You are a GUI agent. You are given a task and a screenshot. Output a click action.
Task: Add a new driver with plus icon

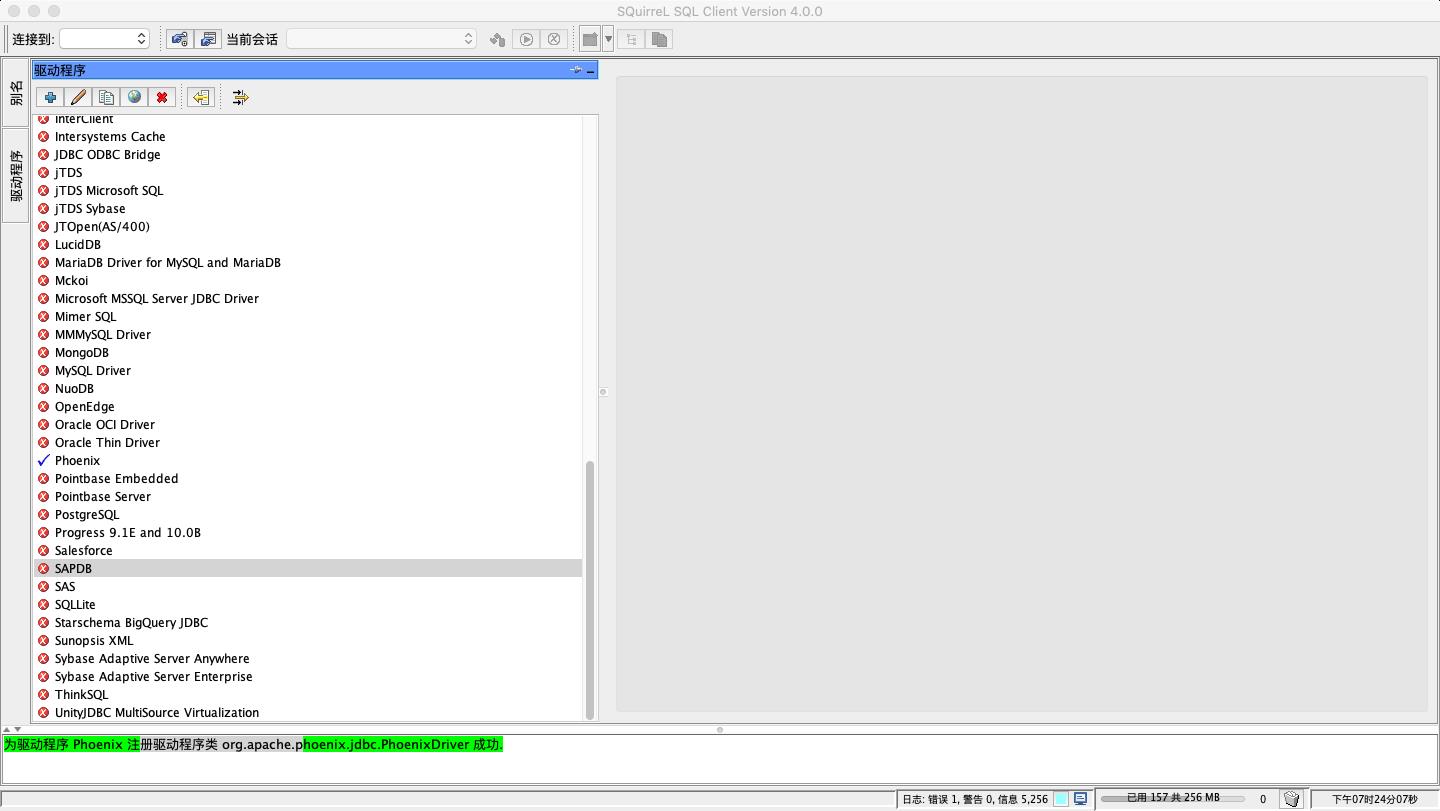point(50,97)
